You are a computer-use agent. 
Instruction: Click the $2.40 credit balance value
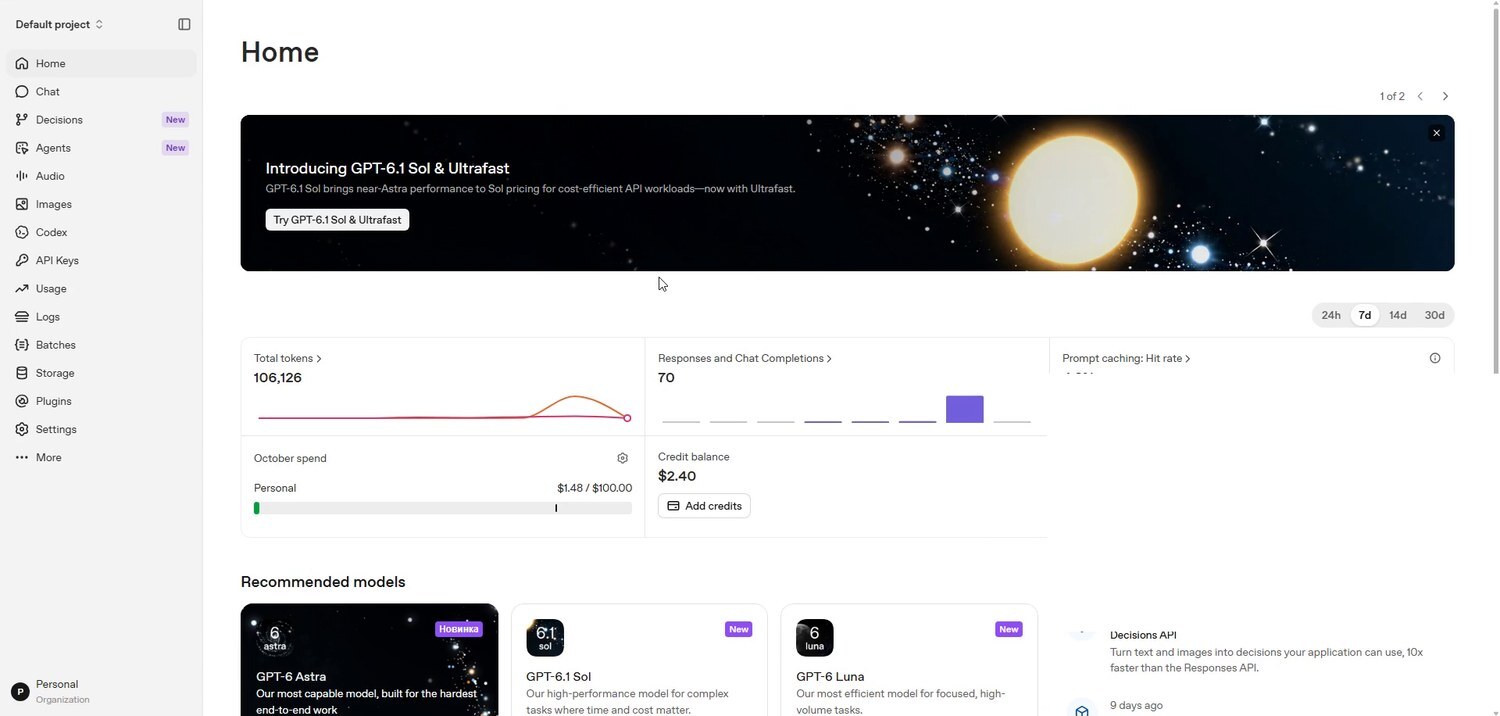(677, 476)
